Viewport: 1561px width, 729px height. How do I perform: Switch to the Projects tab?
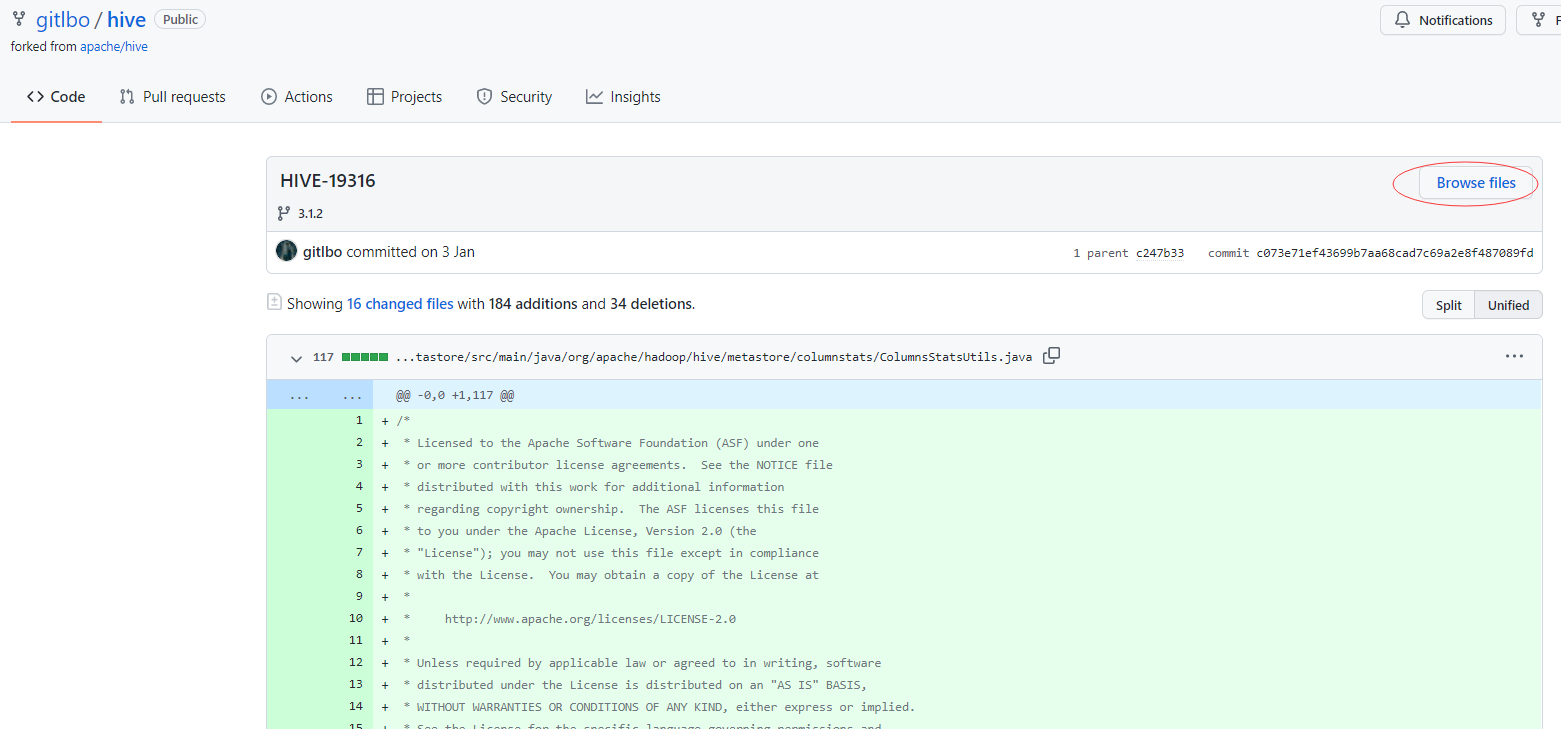click(404, 97)
